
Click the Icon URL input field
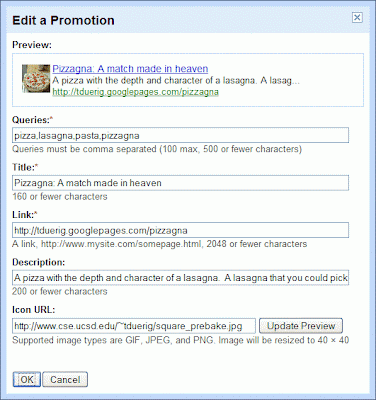pyautogui.click(x=134, y=326)
